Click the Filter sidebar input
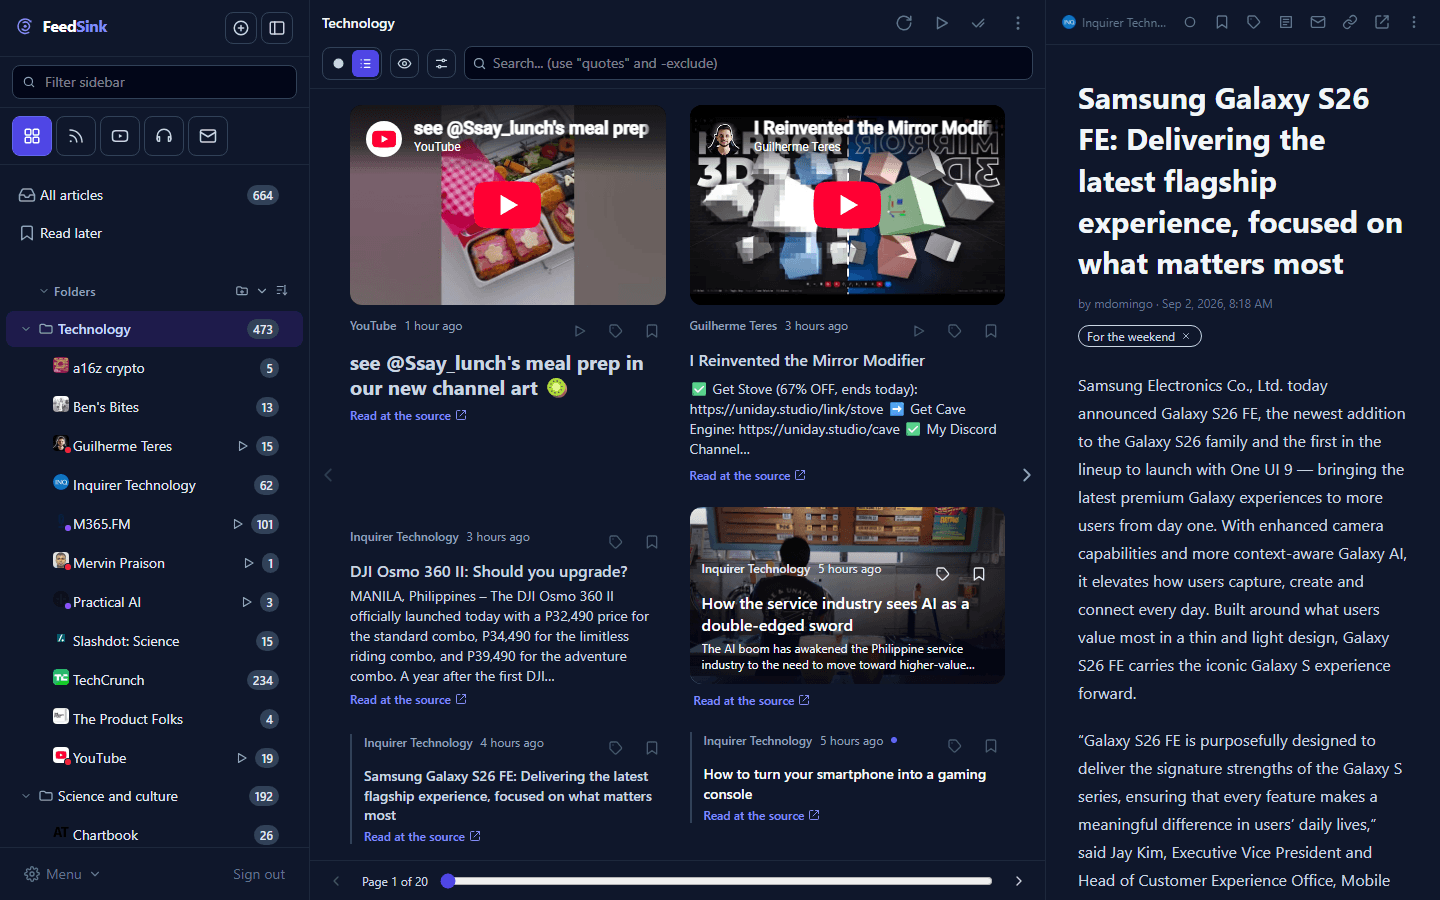The image size is (1440, 900). coord(154,82)
